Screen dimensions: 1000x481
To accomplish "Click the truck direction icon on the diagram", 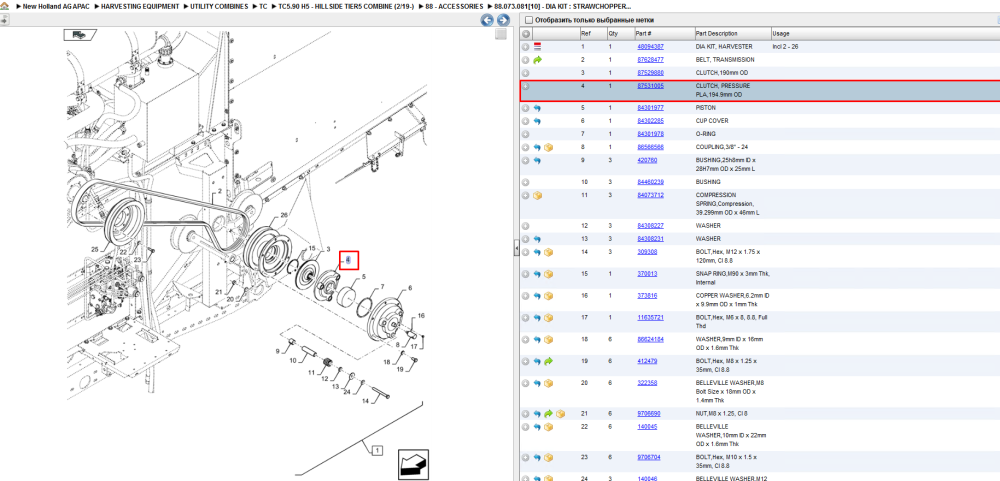I will [78, 34].
